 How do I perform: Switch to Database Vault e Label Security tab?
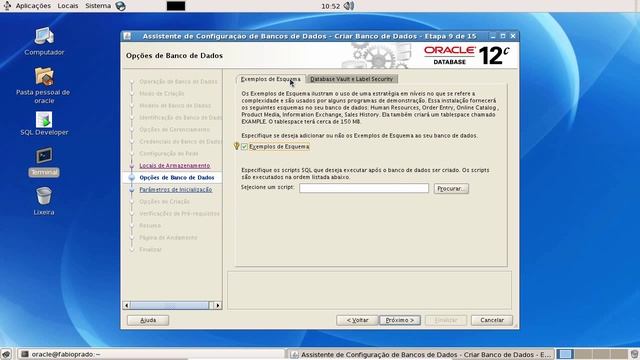coord(351,79)
